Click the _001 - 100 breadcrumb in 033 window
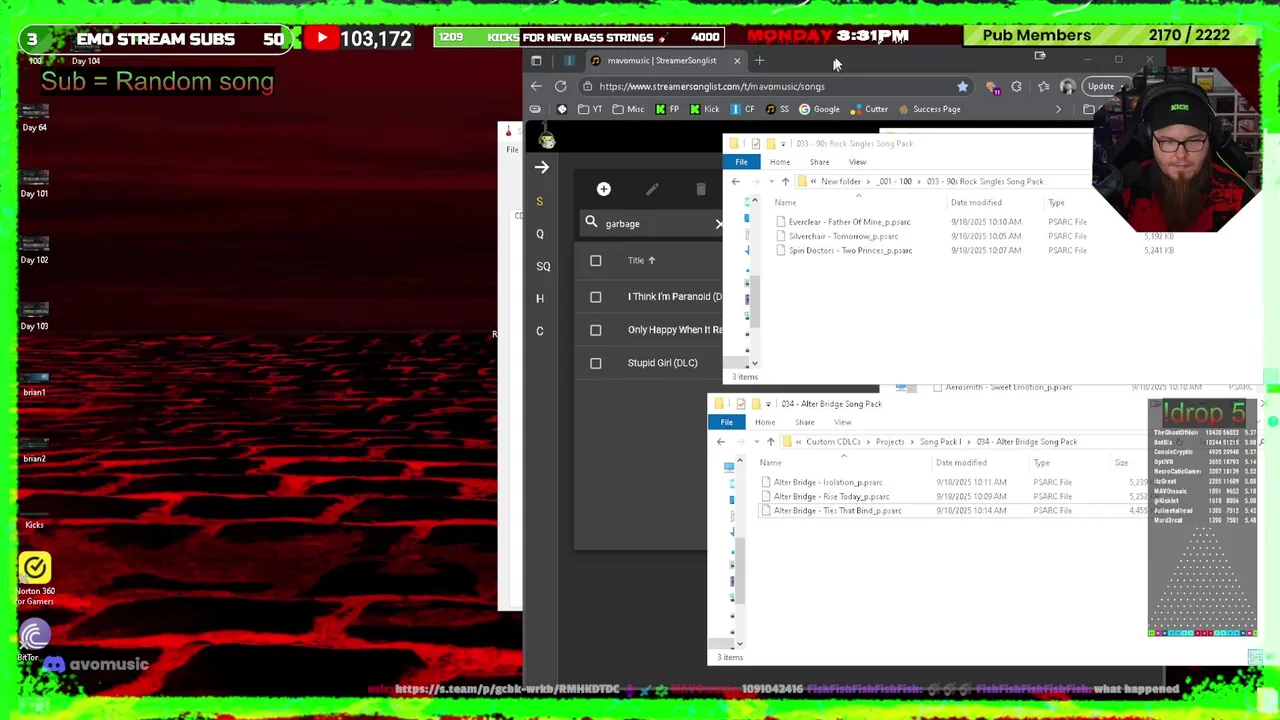The image size is (1280, 720). click(x=894, y=182)
